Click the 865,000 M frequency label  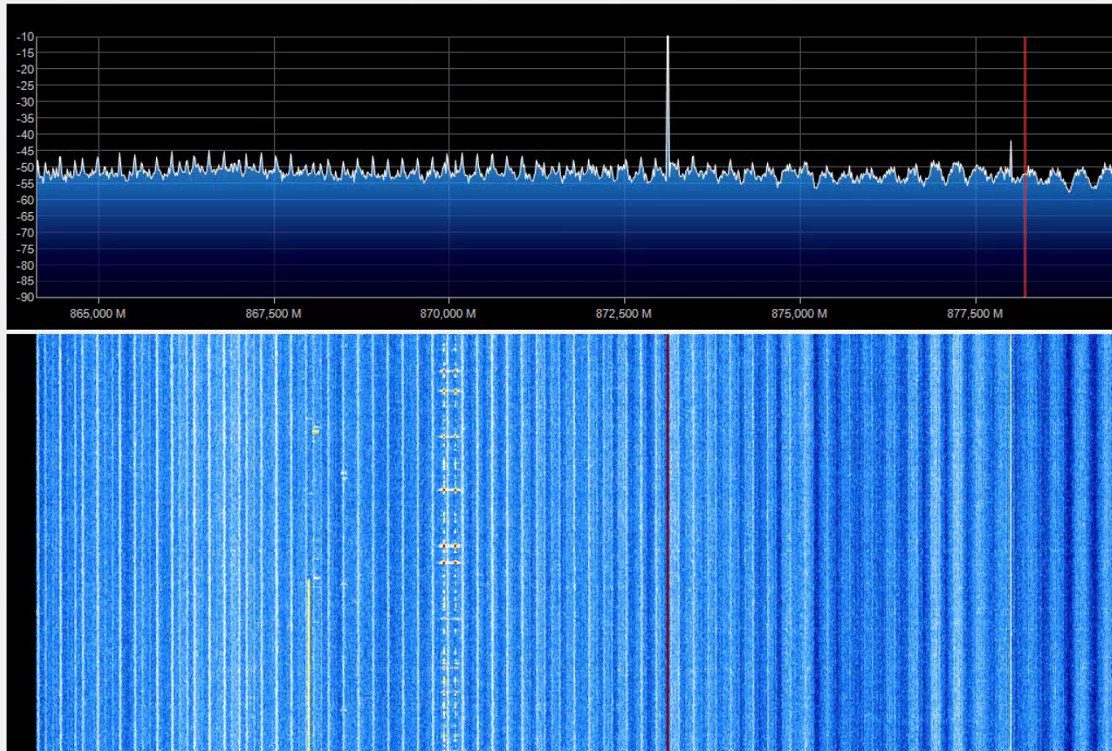pyautogui.click(x=98, y=313)
